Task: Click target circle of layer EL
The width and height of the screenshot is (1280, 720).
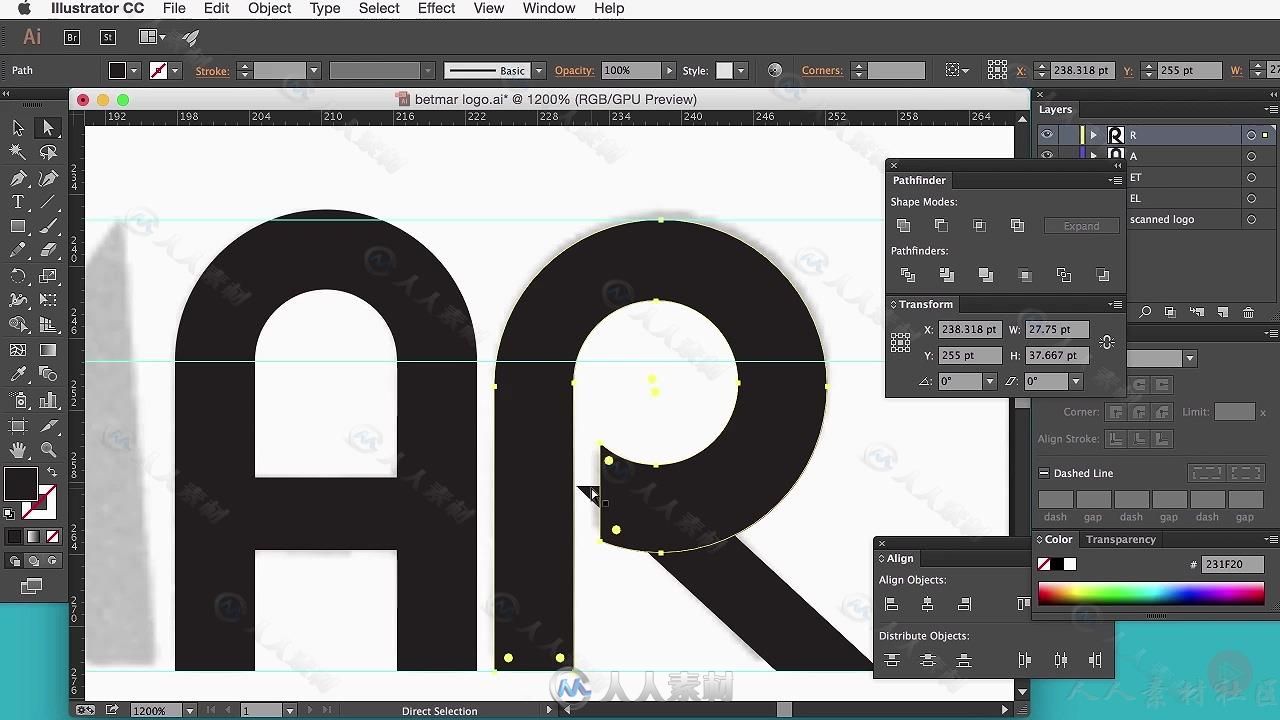Action: click(x=1251, y=198)
